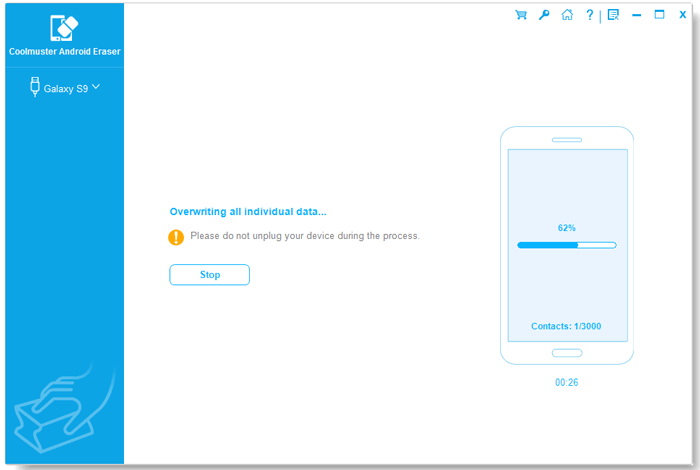Image resolution: width=700 pixels, height=470 pixels.
Task: Click 'Please do not unplug your device' message
Action: [305, 236]
